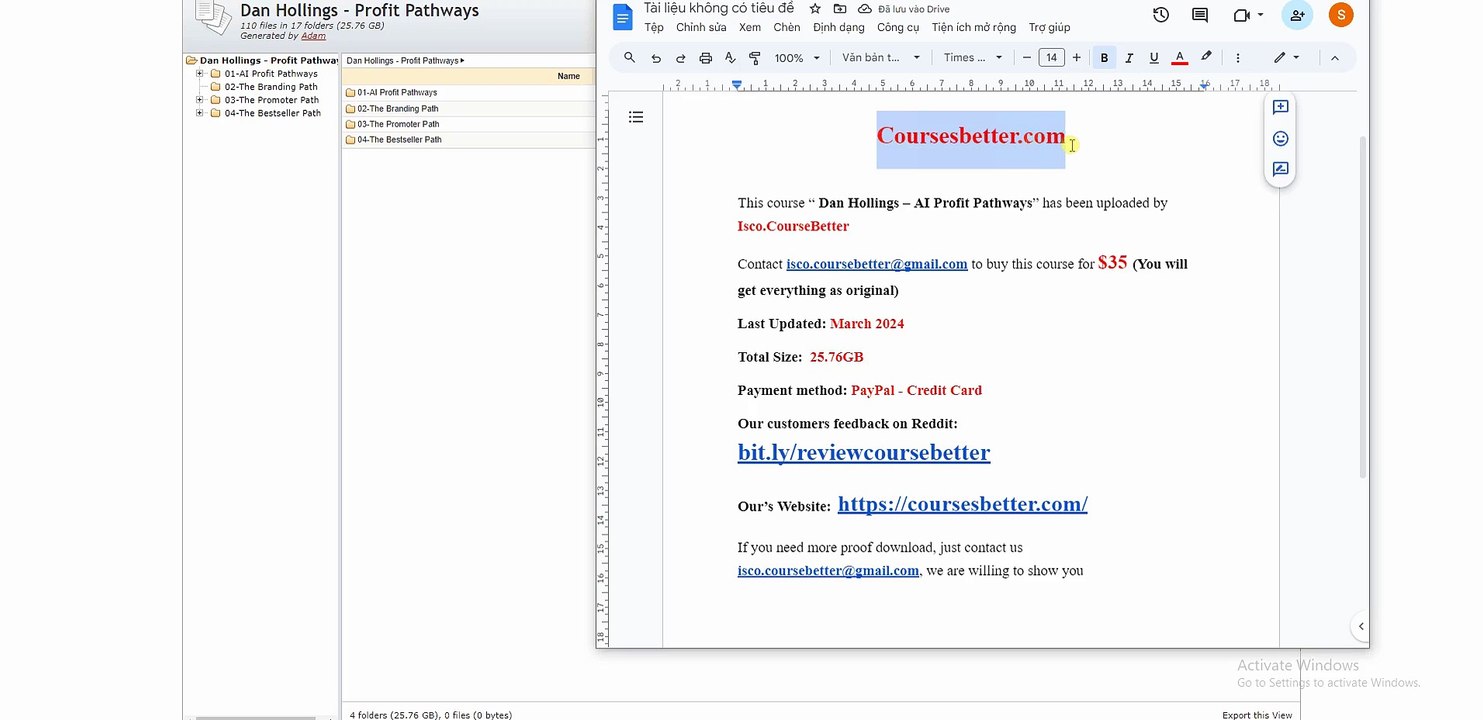Decrease the font size
The image size is (1483, 720).
pyautogui.click(x=1027, y=58)
